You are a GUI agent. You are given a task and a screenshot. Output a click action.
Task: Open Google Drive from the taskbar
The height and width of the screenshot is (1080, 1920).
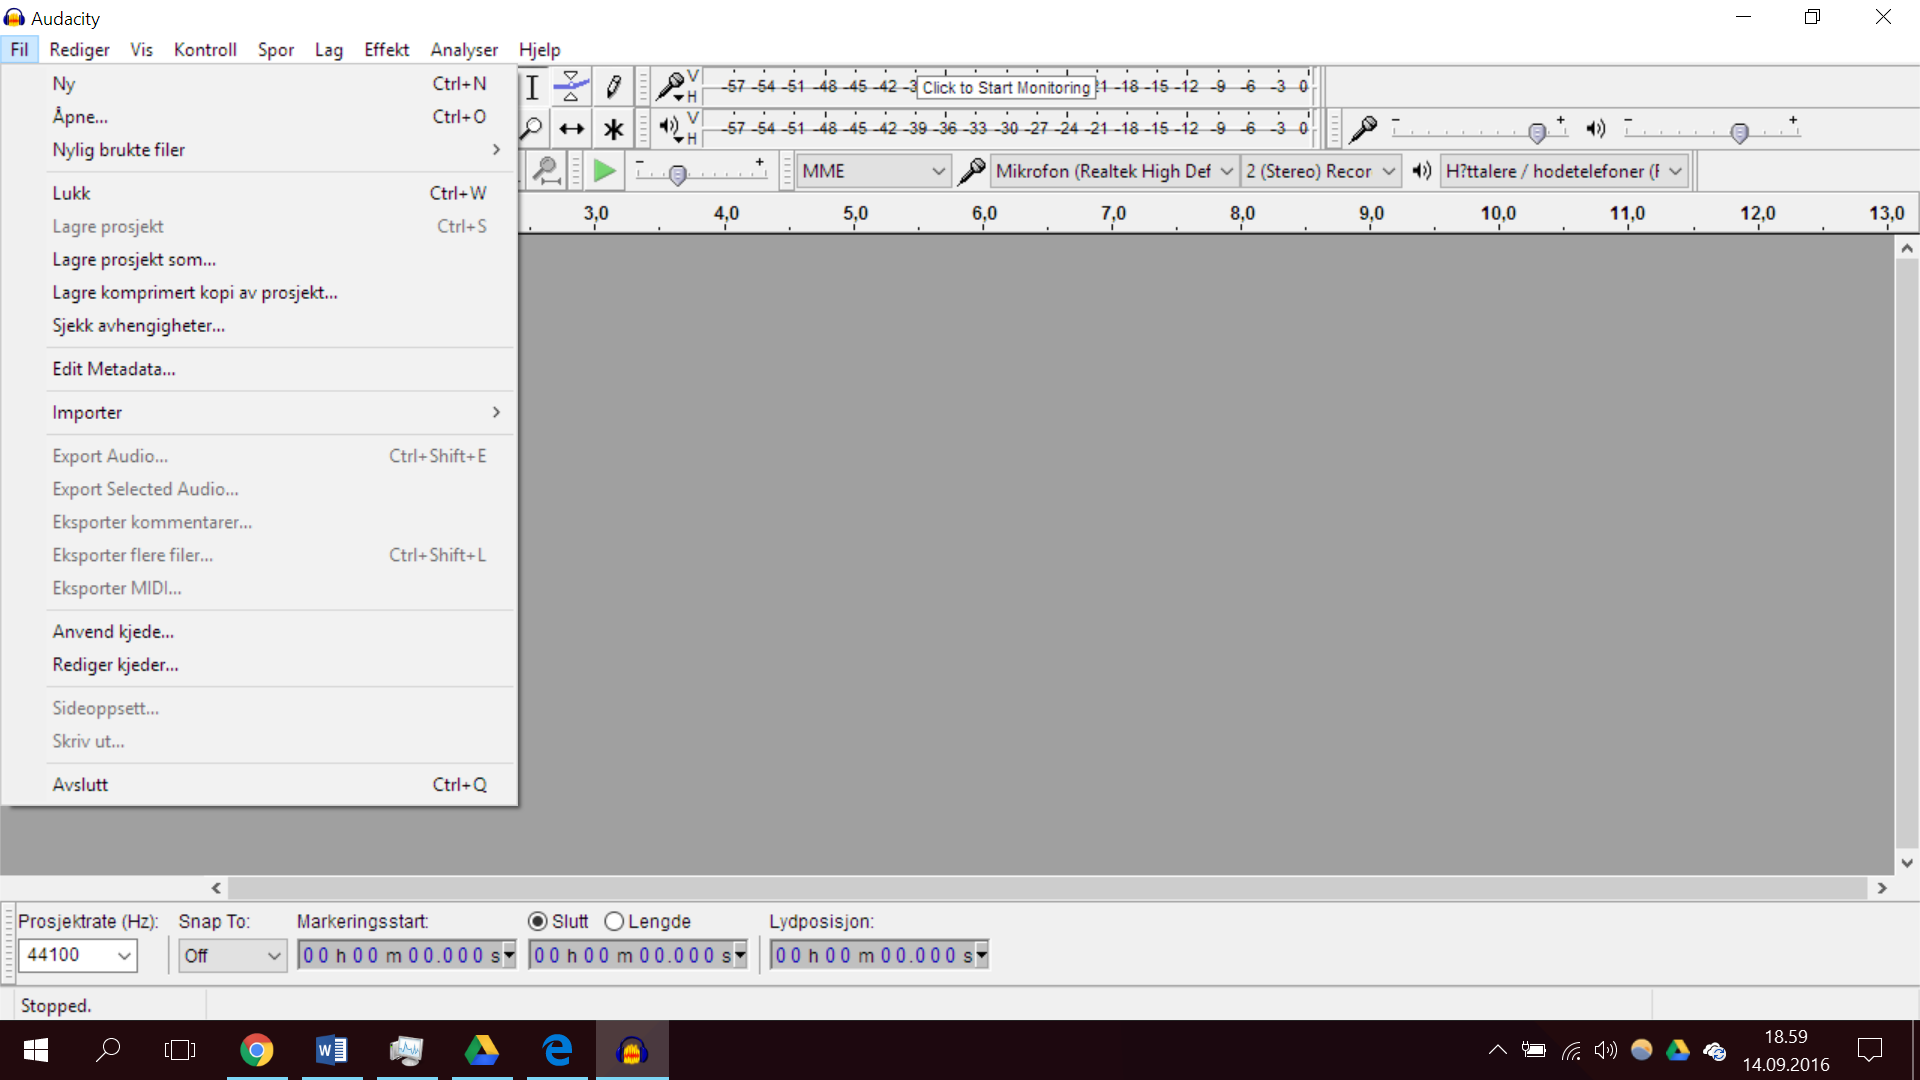[482, 1050]
